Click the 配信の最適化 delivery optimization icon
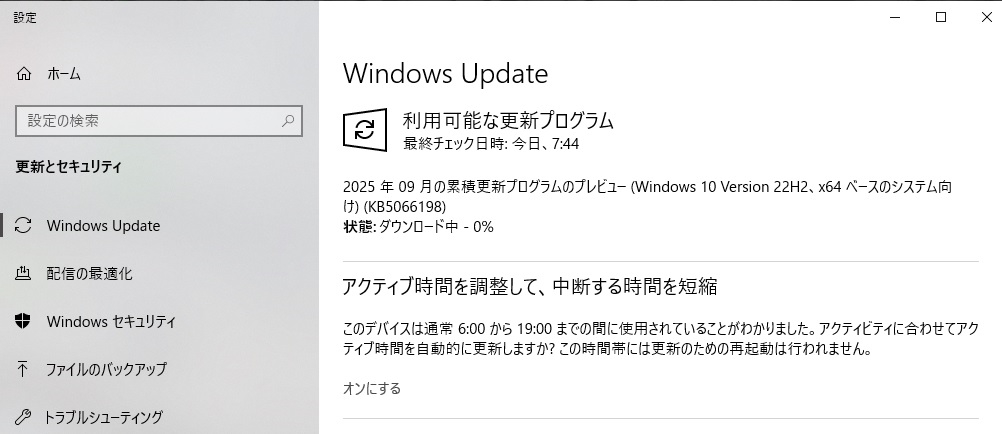This screenshot has width=1002, height=434. tap(25, 273)
